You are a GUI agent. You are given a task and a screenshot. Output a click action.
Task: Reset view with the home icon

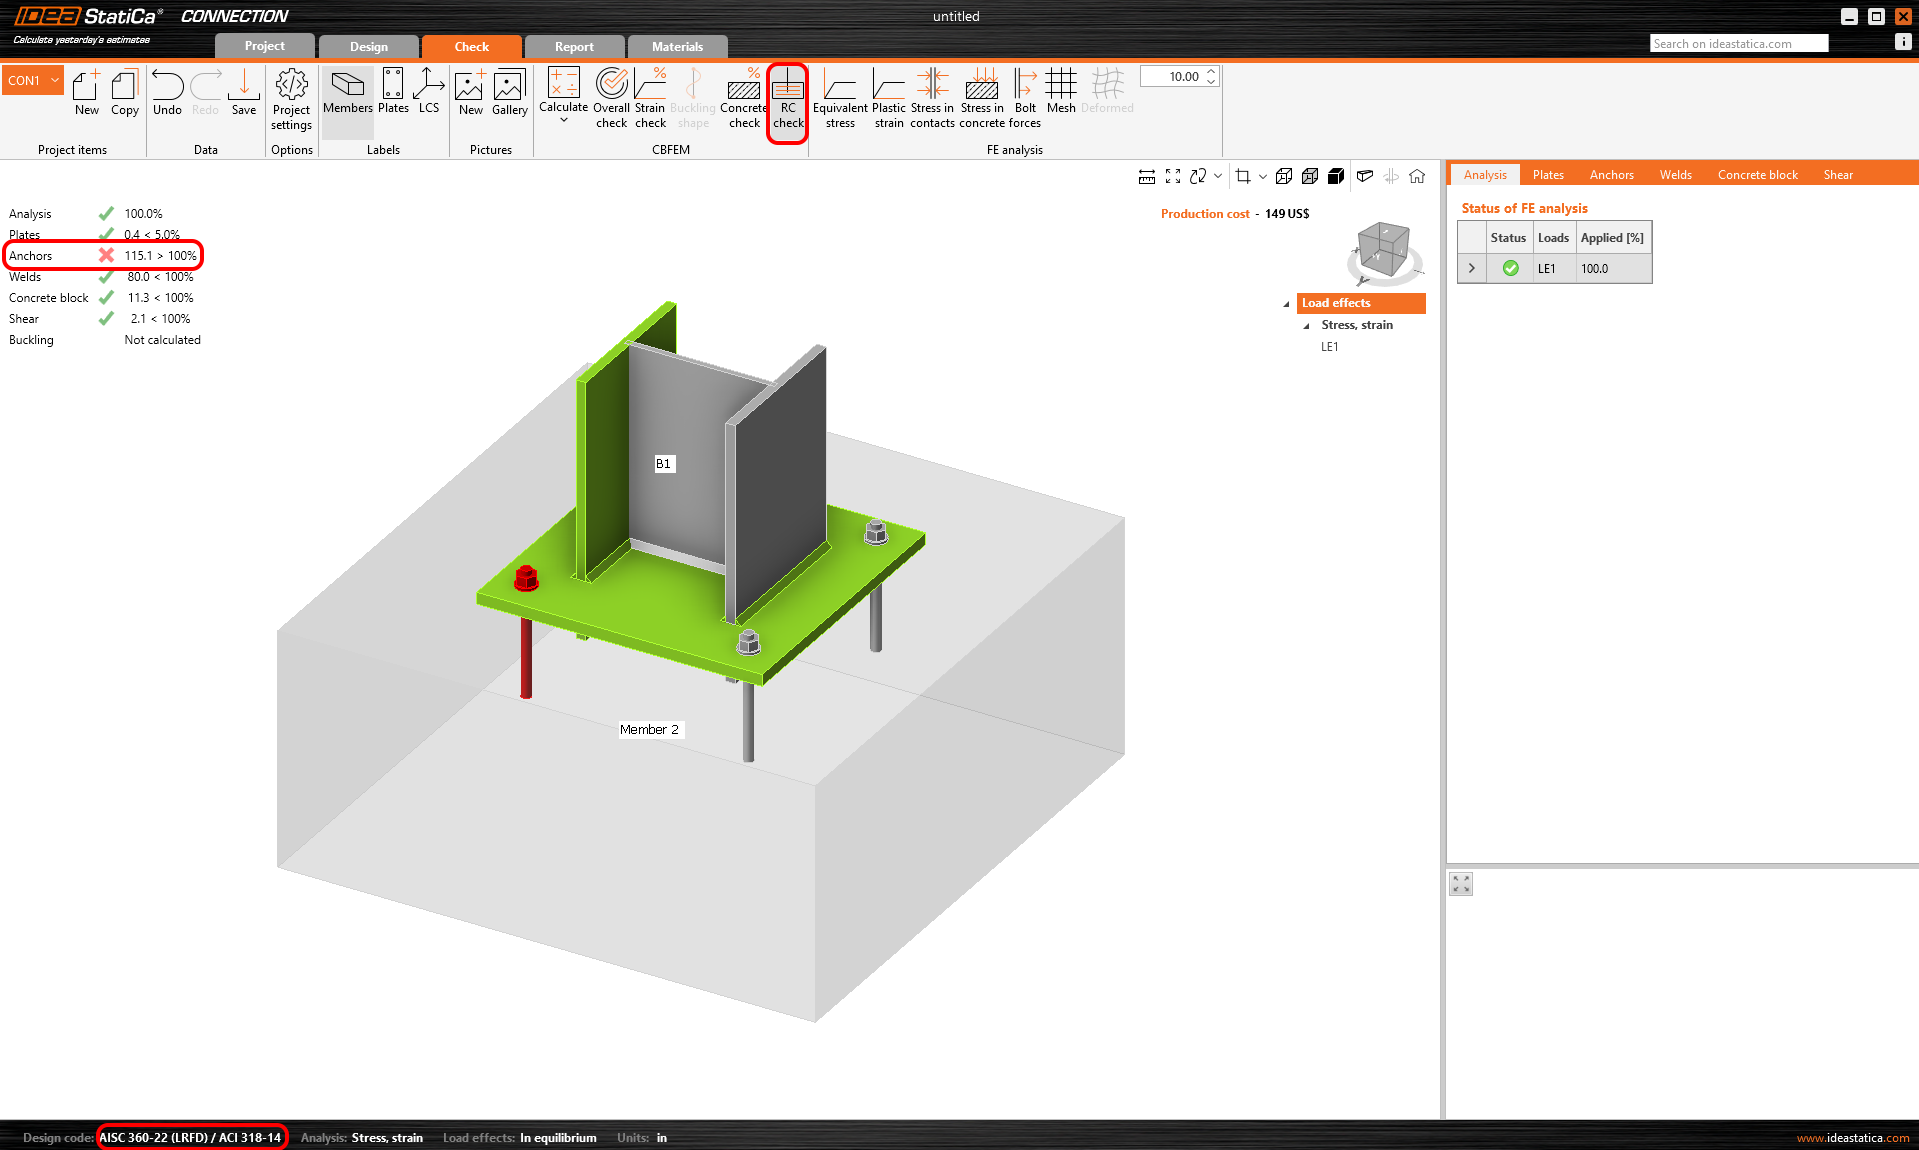point(1417,176)
